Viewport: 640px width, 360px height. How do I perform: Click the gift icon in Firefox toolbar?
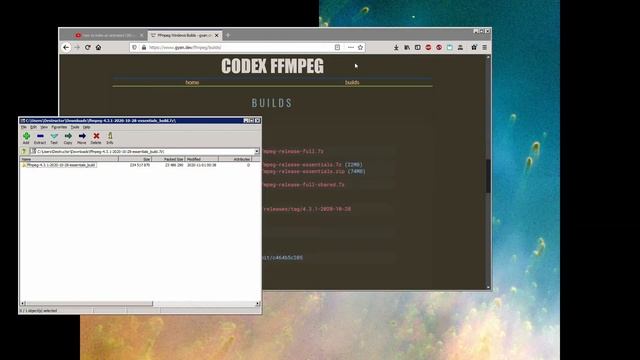click(x=474, y=47)
